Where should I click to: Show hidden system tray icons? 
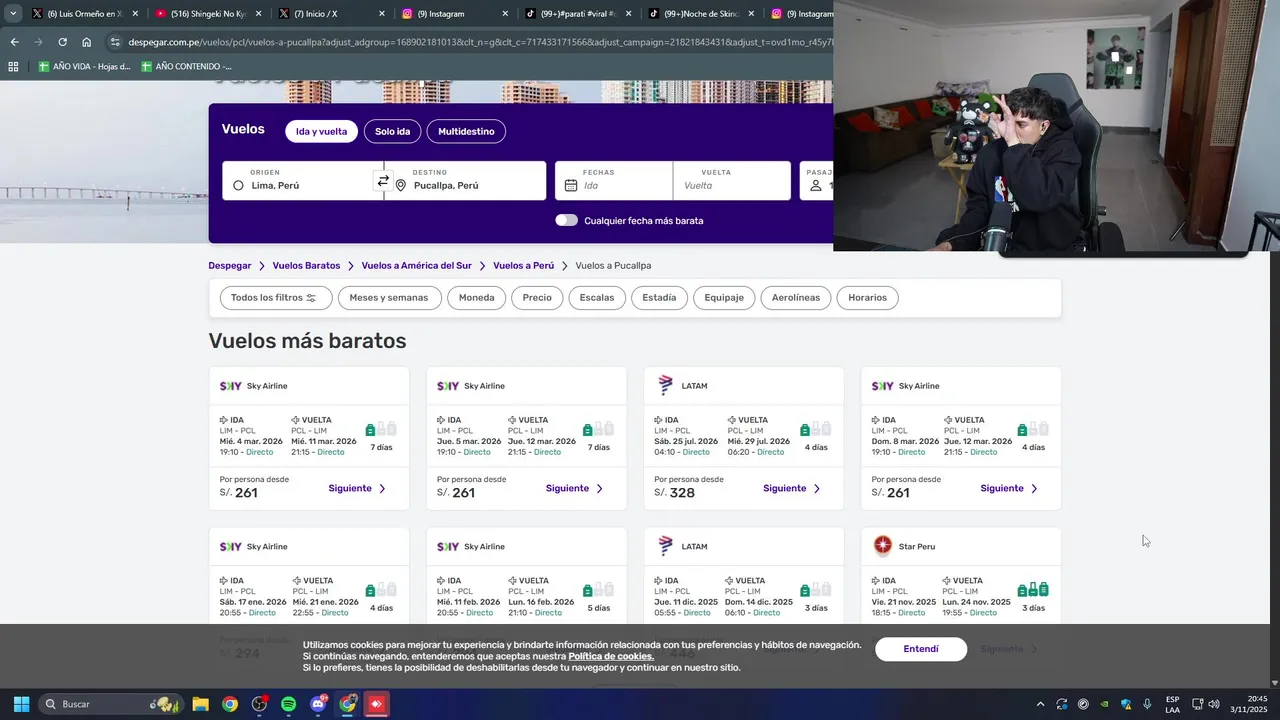pyautogui.click(x=1040, y=704)
